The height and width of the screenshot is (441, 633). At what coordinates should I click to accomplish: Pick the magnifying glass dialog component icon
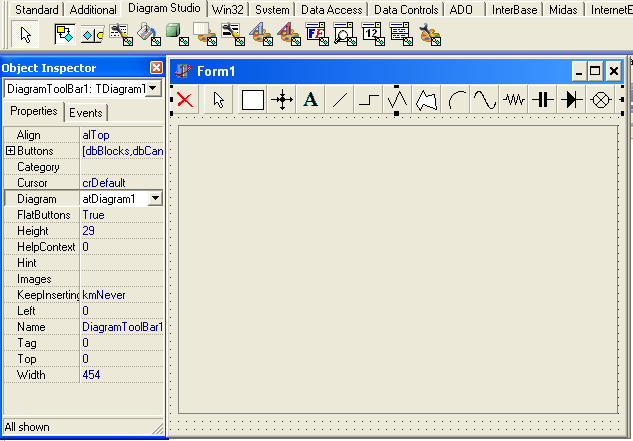(x=345, y=34)
